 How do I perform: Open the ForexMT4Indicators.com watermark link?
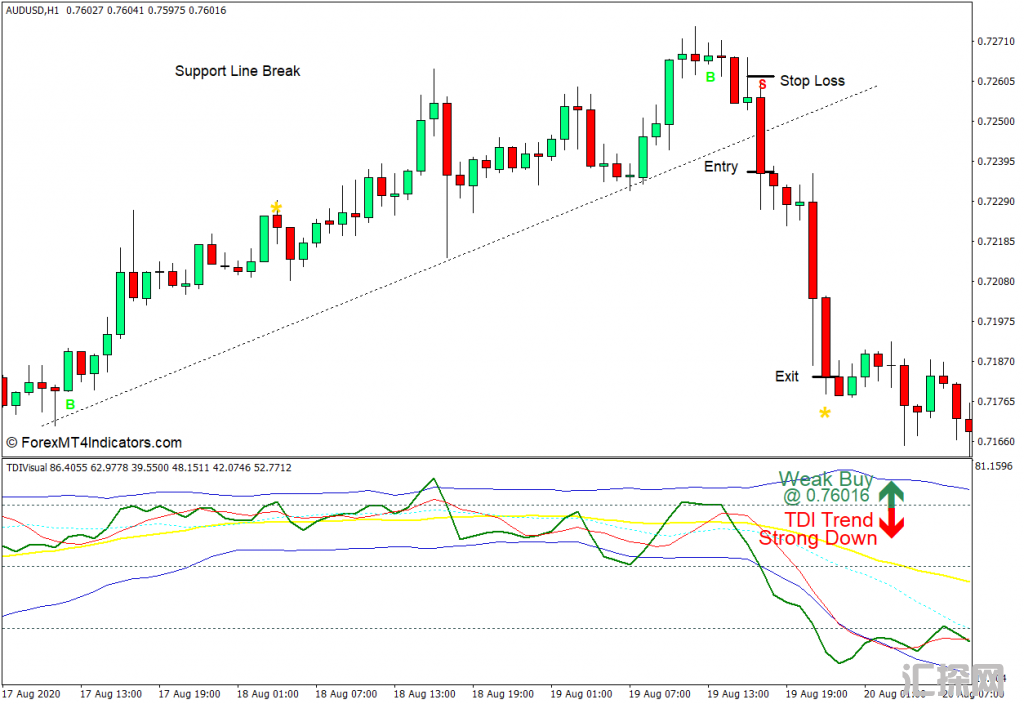click(x=94, y=442)
